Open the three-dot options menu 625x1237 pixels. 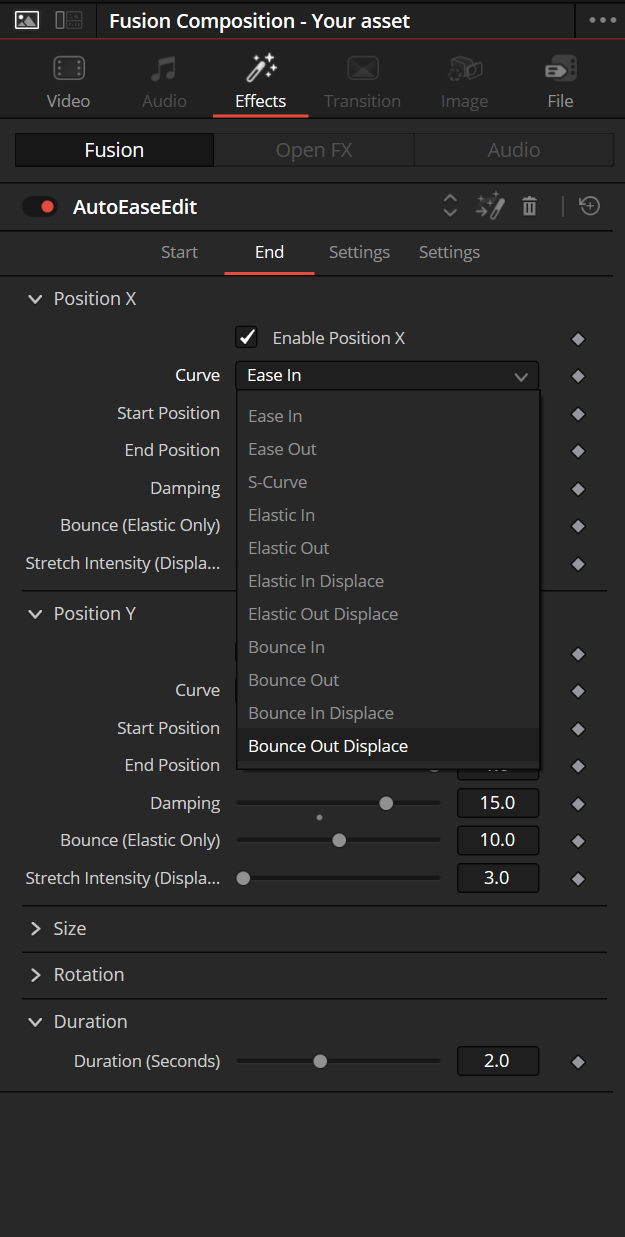(x=603, y=20)
